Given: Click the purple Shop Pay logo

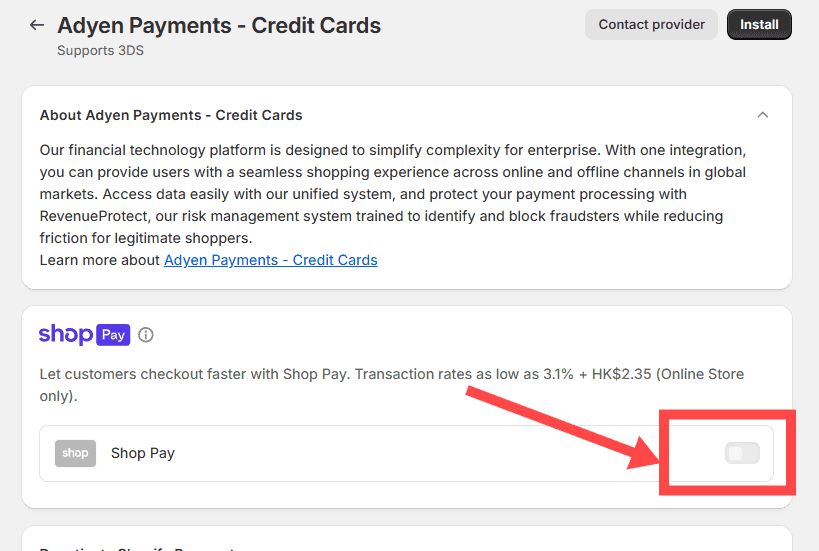Looking at the screenshot, I should pos(84,335).
